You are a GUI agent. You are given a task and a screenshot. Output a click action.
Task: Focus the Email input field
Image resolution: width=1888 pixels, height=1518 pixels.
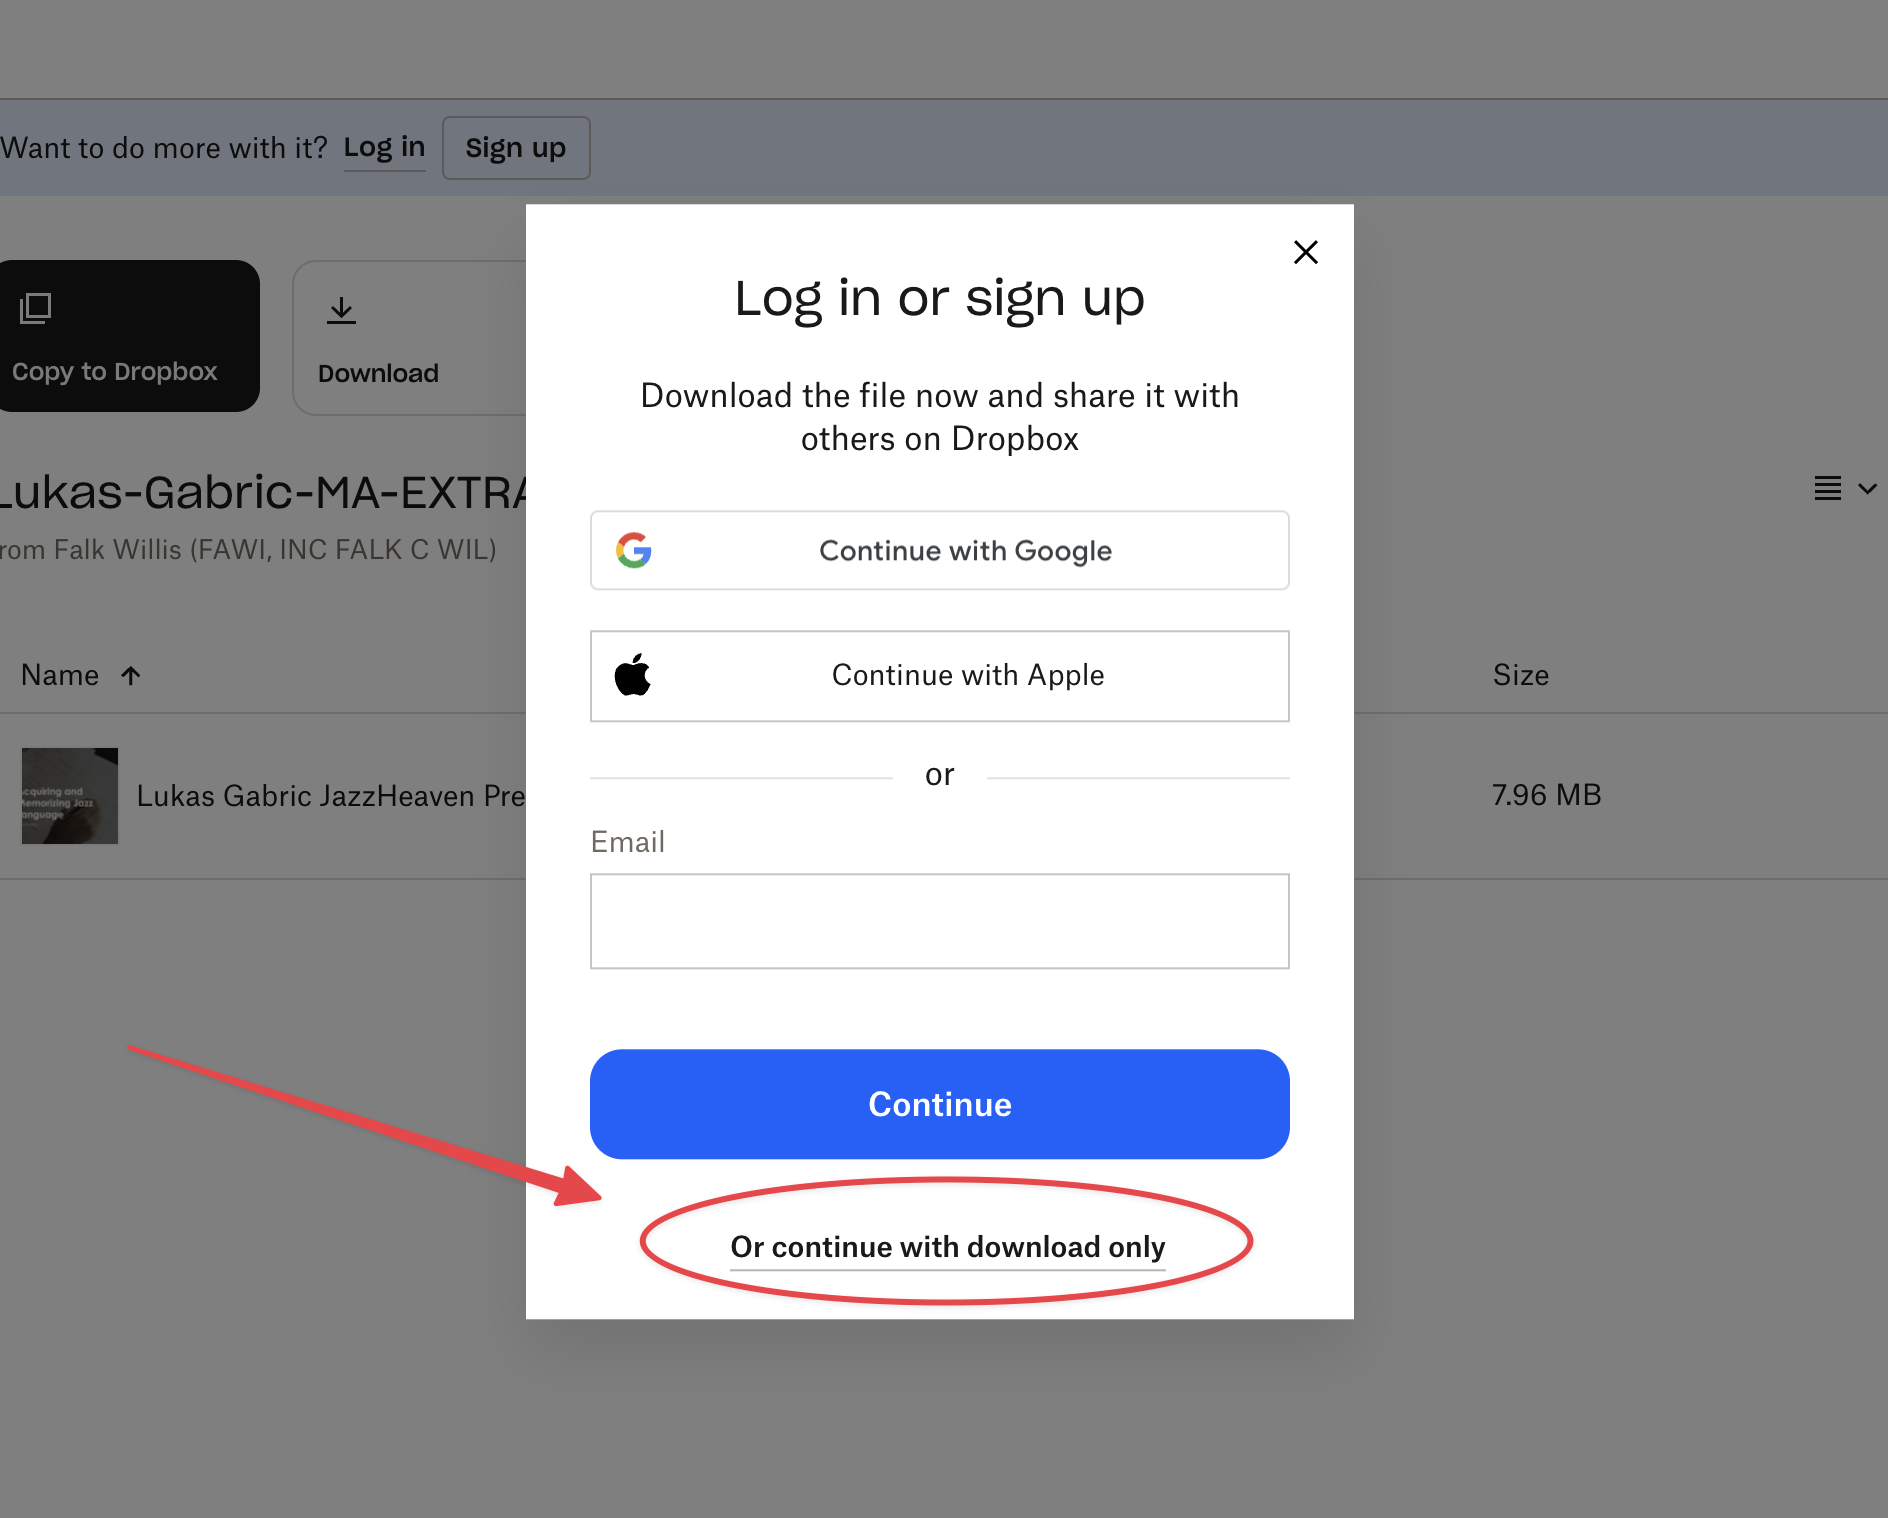tap(939, 921)
